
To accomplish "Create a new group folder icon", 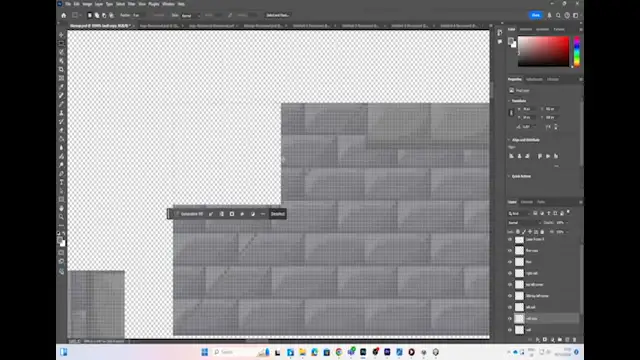I will [560, 339].
